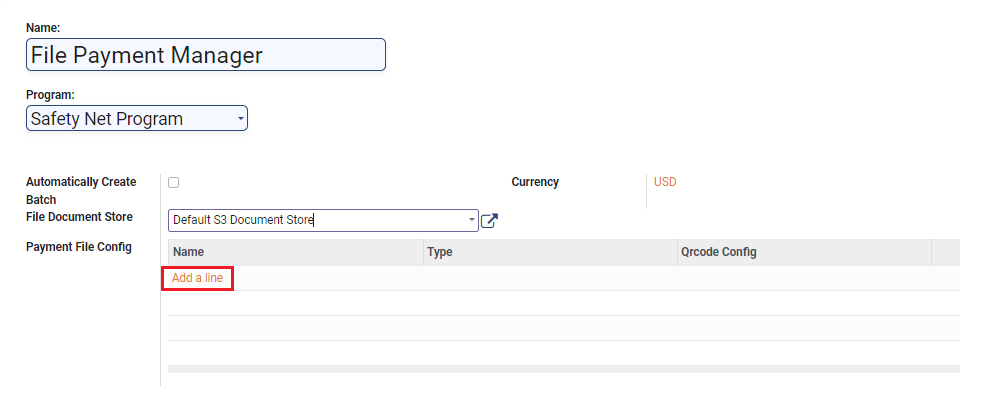Click the File Document Store label
The width and height of the screenshot is (996, 400).
point(79,217)
